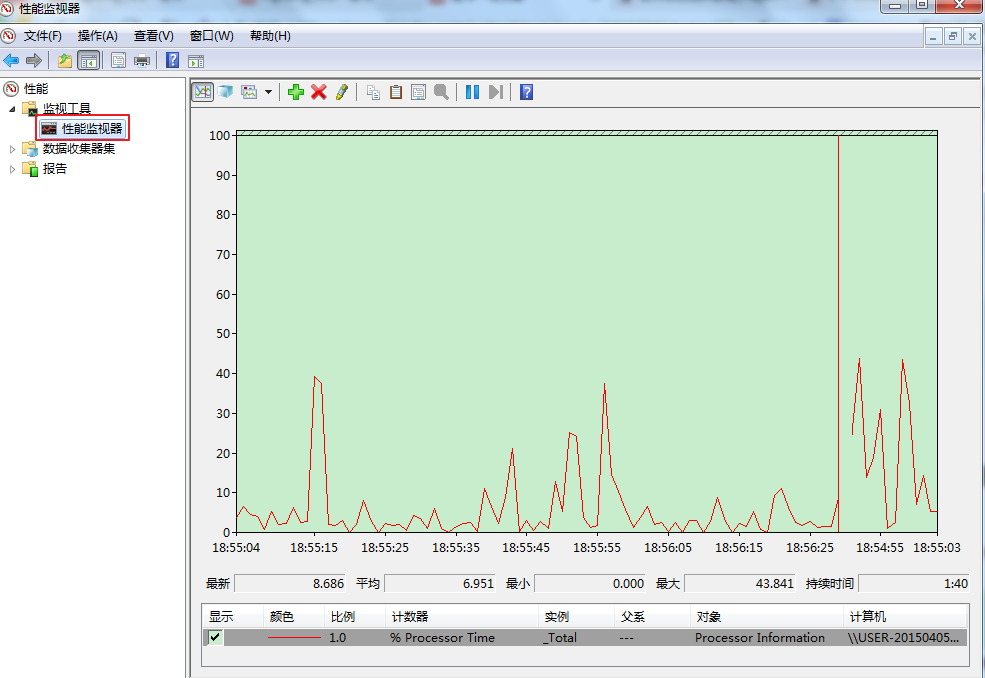Open the 文件(F) menu

point(42,36)
